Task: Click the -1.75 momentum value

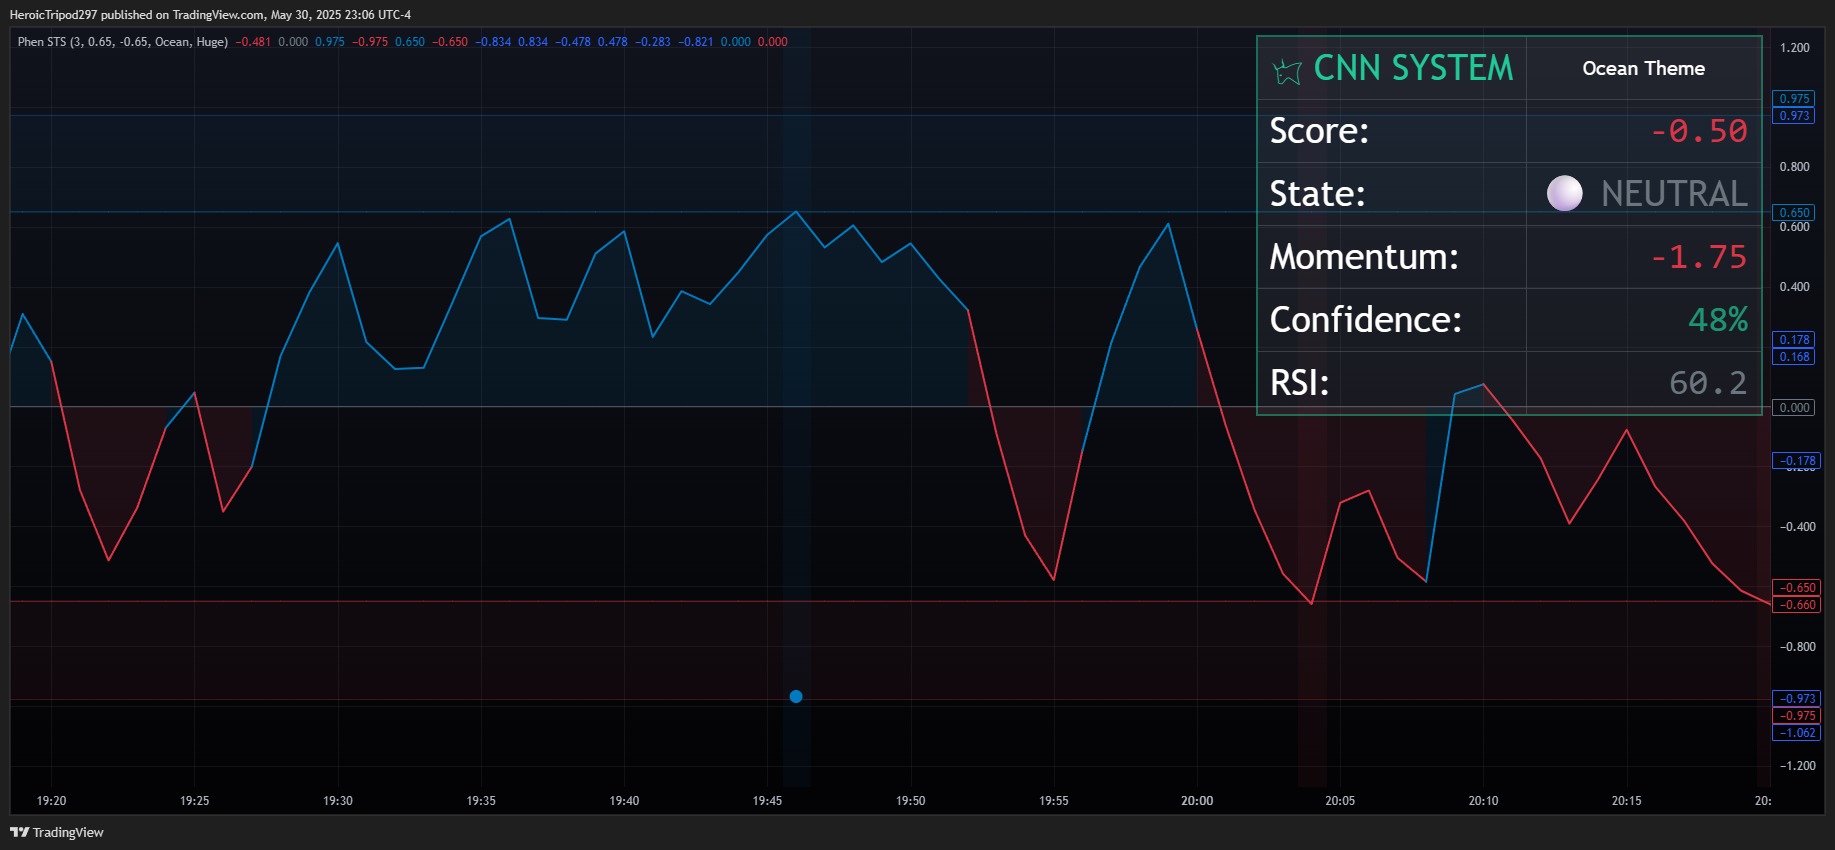Action: [x=1698, y=257]
